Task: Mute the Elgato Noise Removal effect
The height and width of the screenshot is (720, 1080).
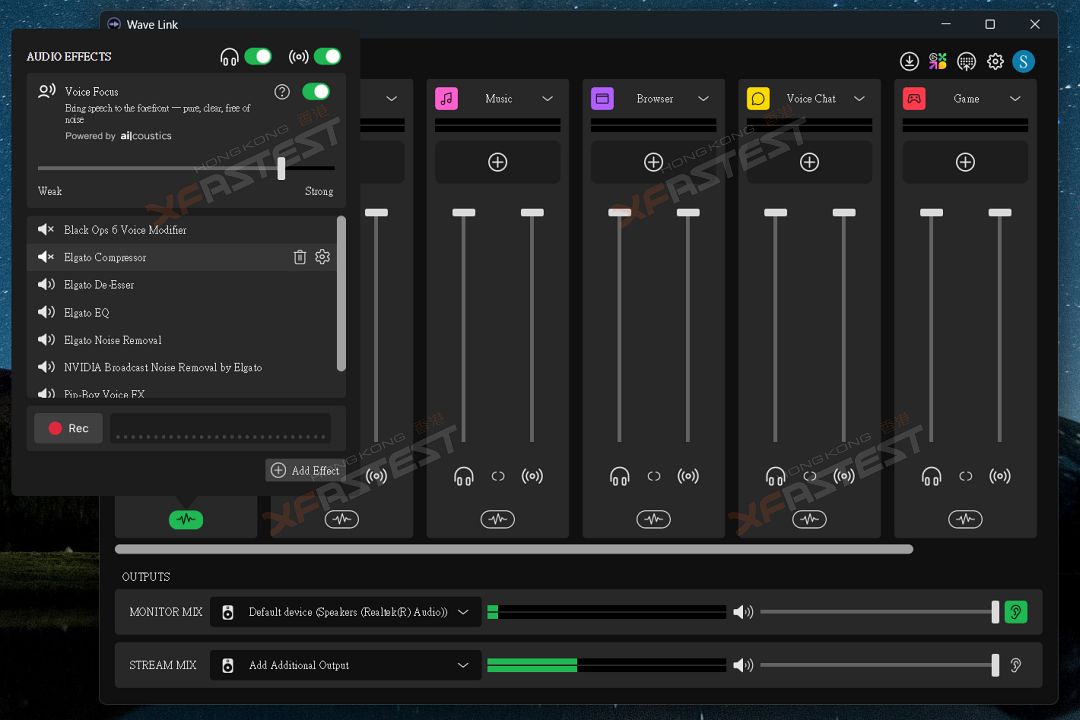Action: [x=46, y=340]
